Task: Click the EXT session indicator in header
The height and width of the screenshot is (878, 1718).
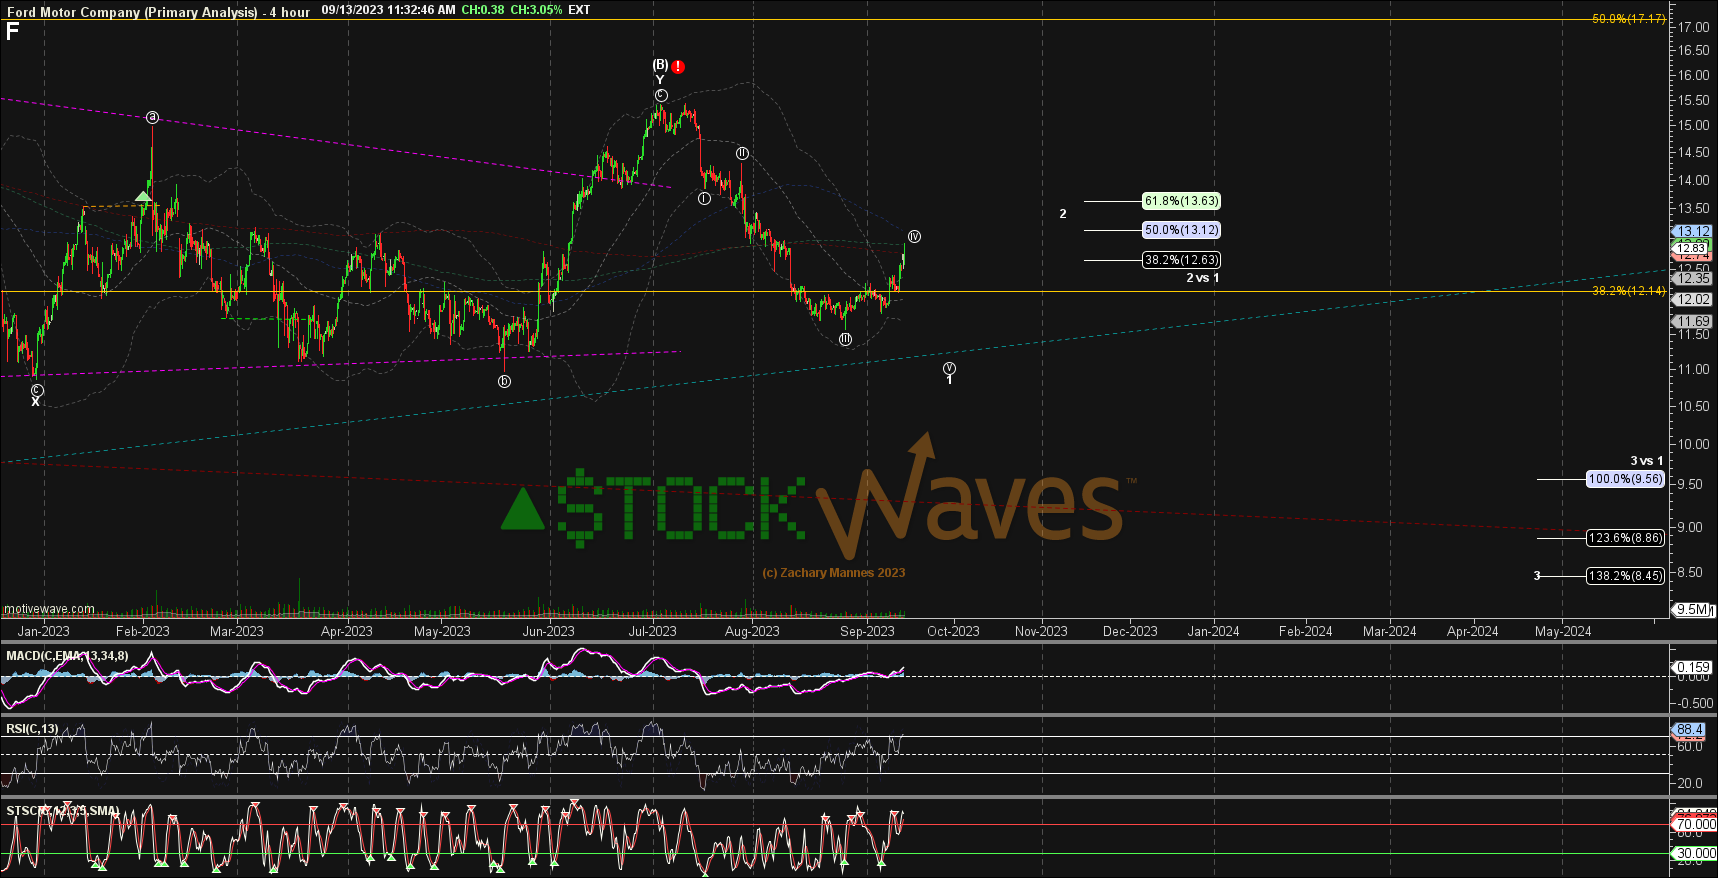Action: tap(579, 10)
